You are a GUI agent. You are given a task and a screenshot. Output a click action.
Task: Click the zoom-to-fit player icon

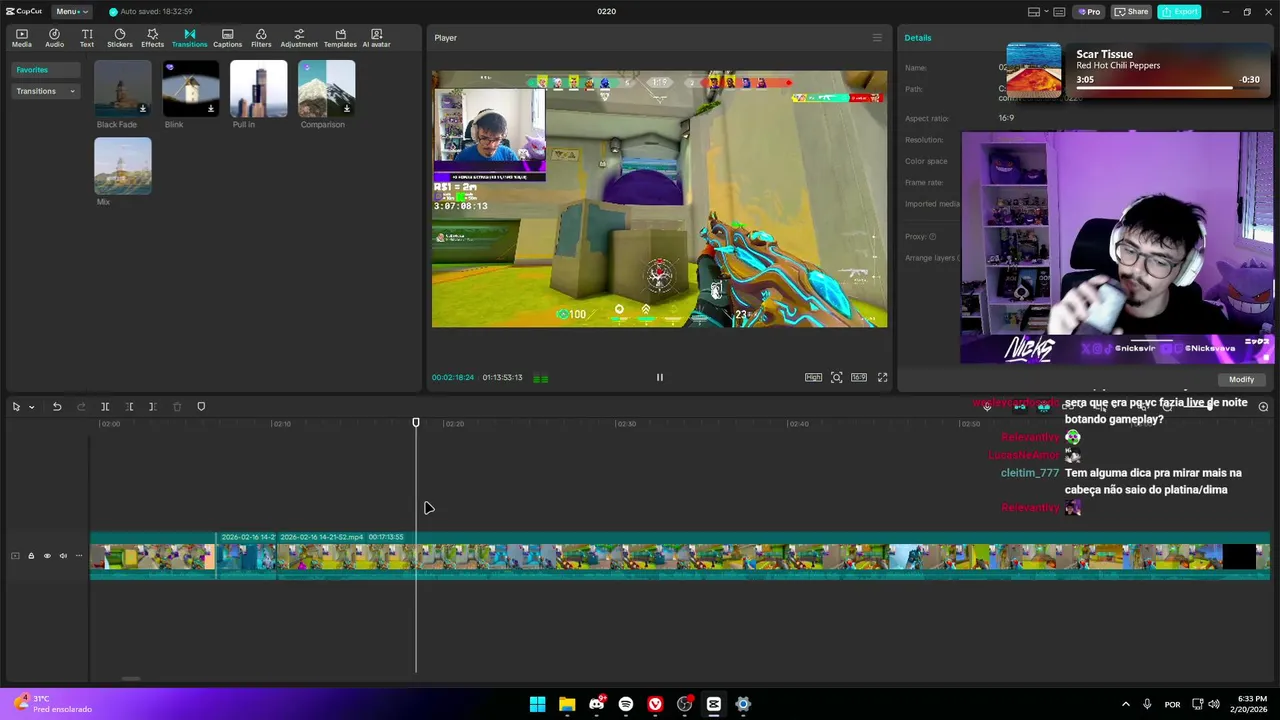coord(836,377)
